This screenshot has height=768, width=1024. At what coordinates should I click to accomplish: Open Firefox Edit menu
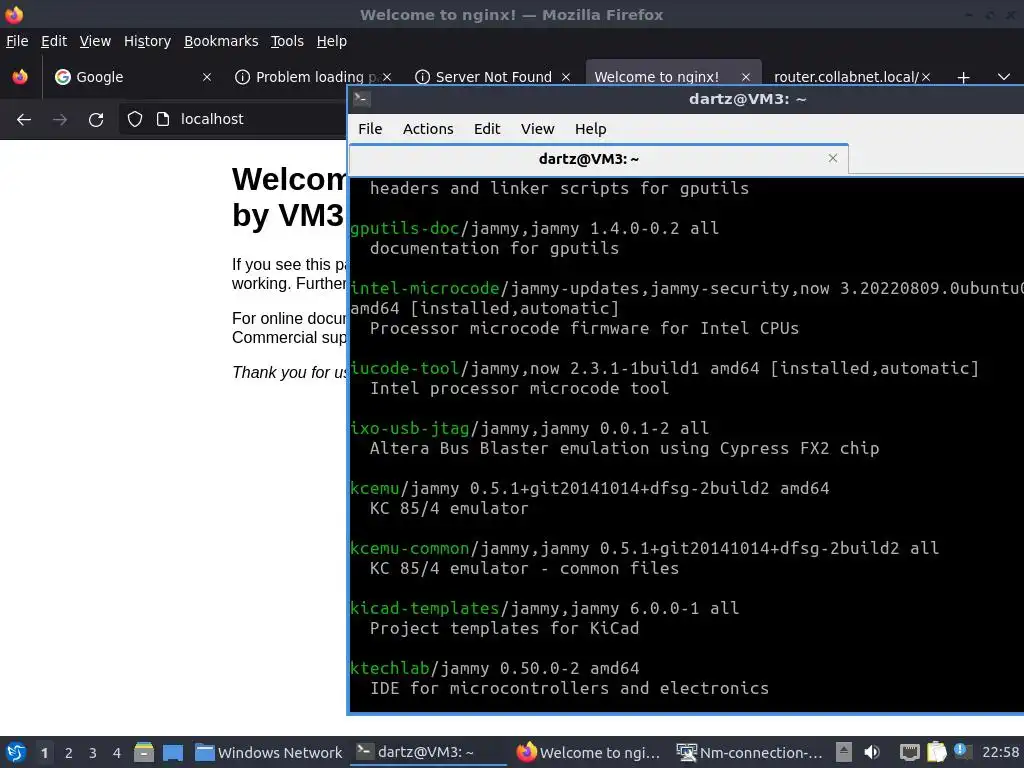coord(54,41)
